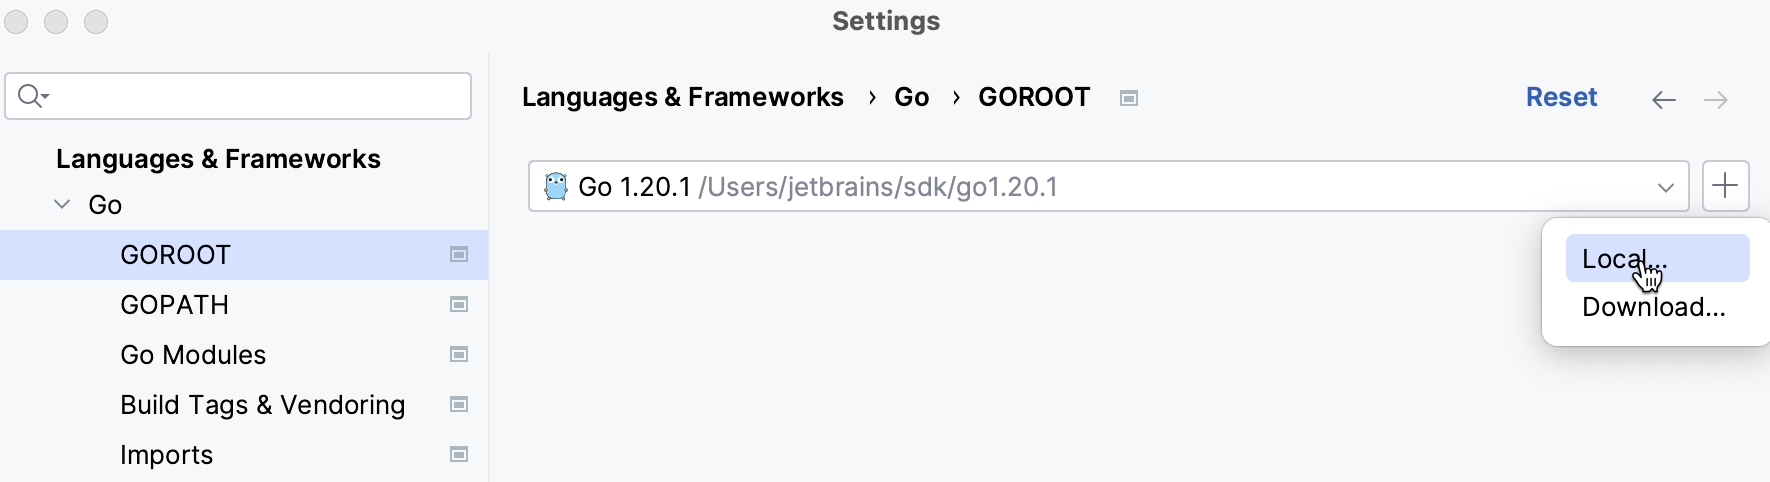Collapse the Go tree node
The width and height of the screenshot is (1770, 482).
(62, 205)
